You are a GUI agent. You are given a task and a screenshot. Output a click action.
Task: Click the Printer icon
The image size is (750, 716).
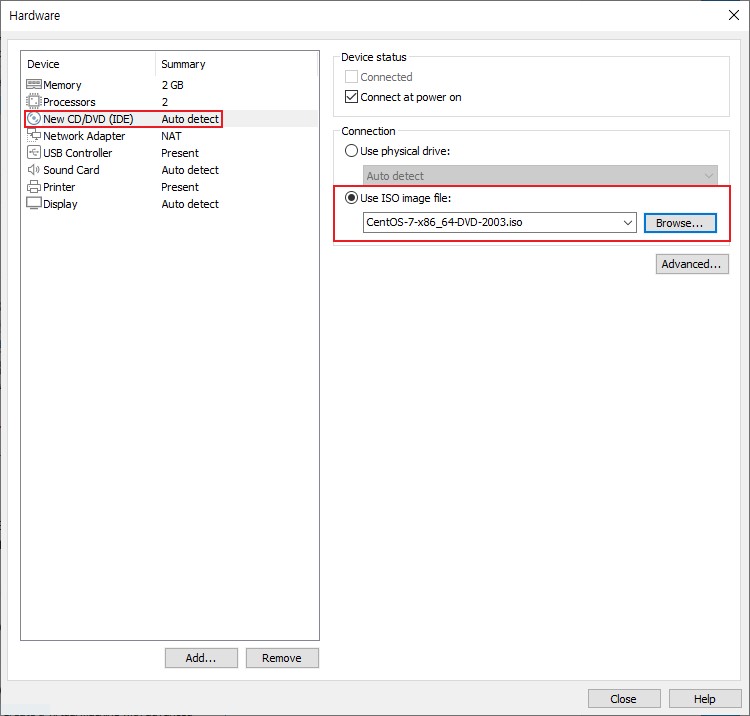tap(33, 187)
